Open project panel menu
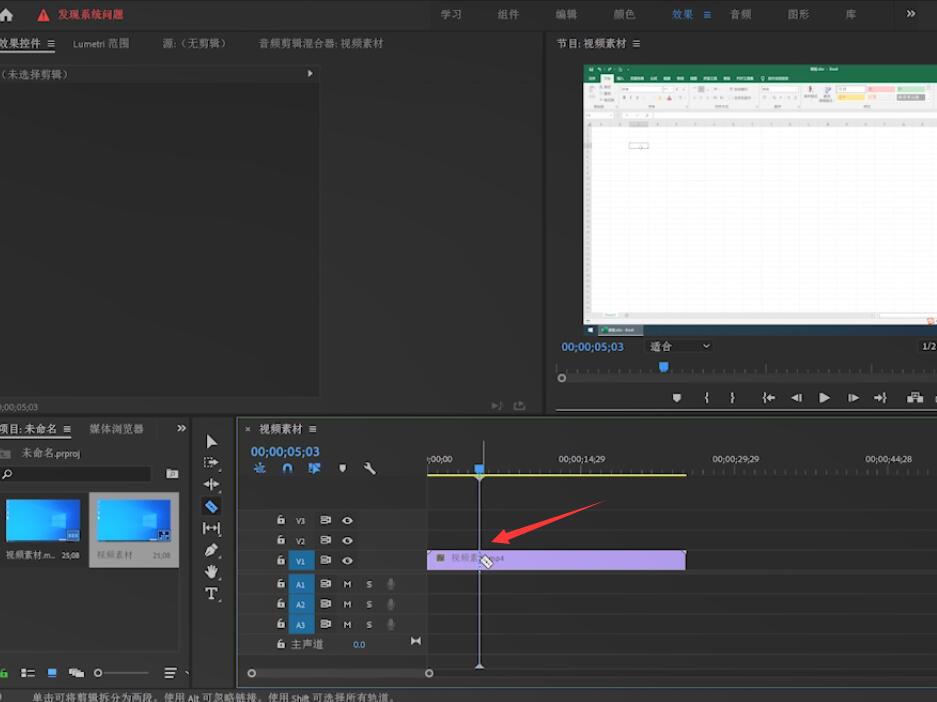937x702 pixels. (67, 429)
